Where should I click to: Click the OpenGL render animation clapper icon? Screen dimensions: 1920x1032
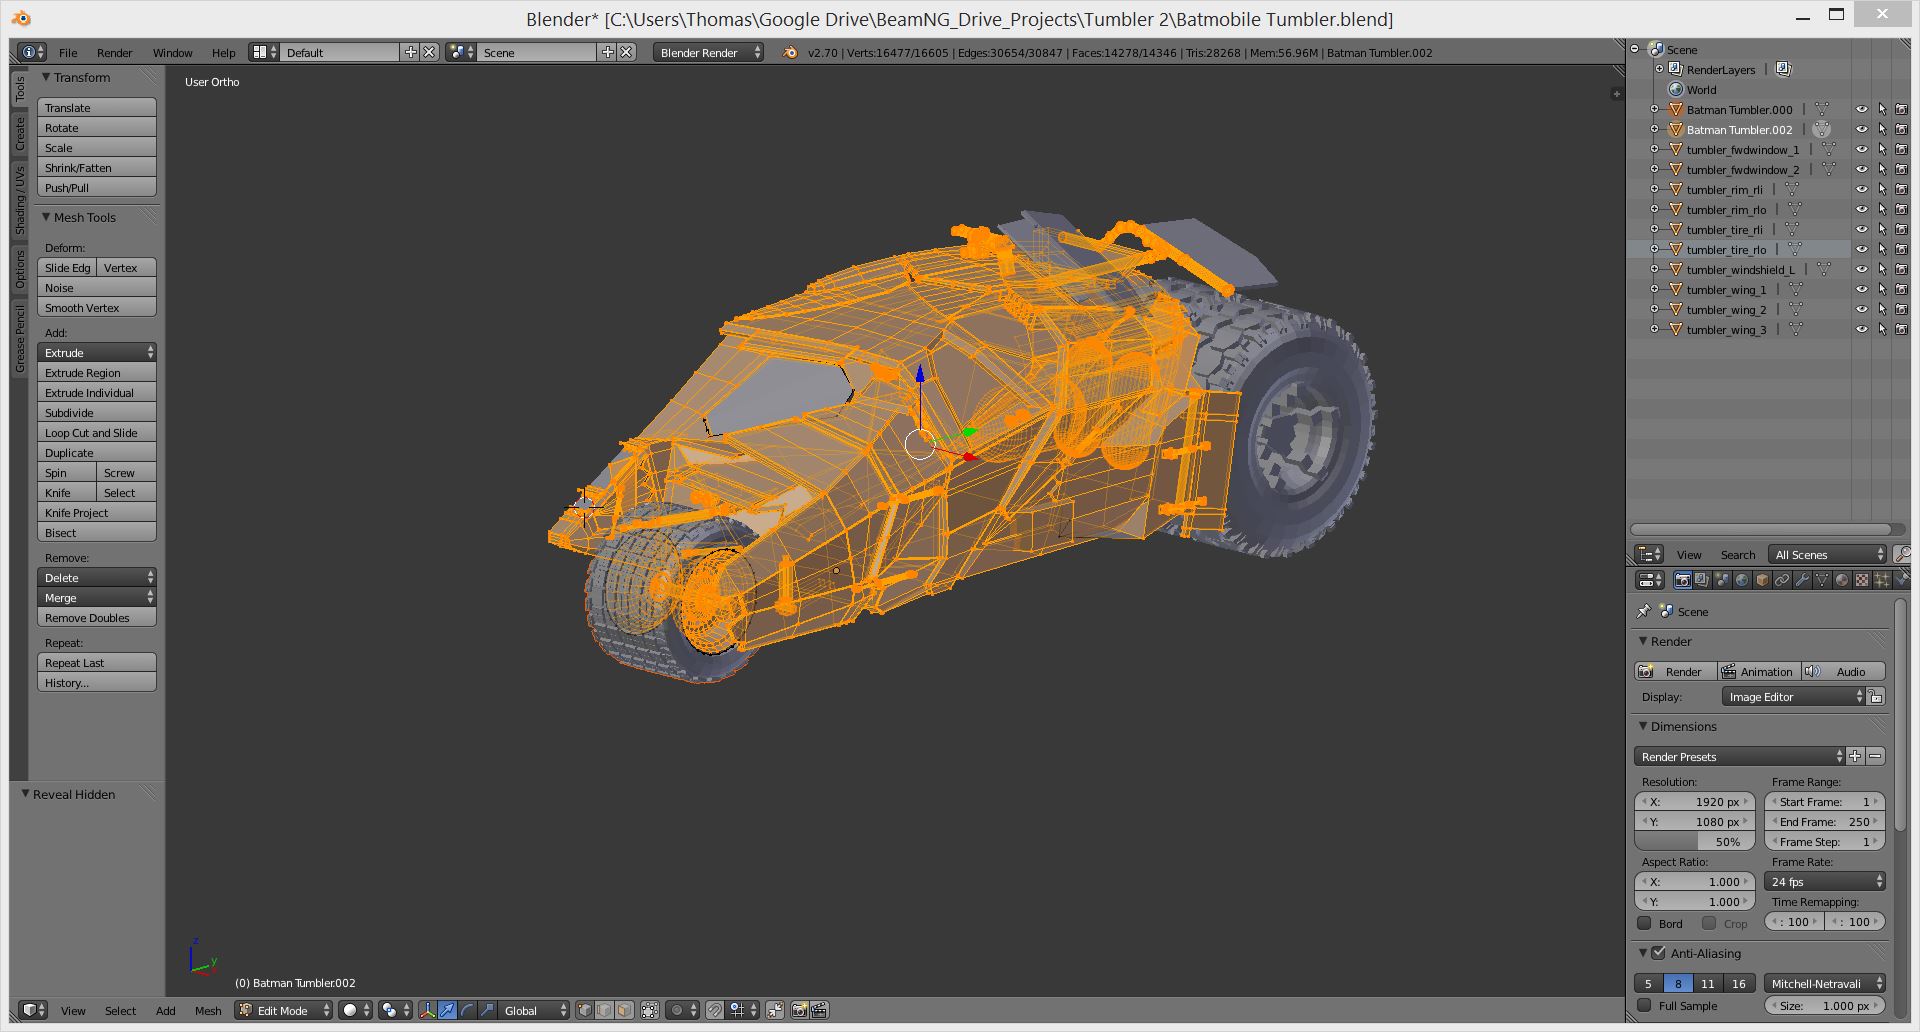click(x=819, y=1010)
